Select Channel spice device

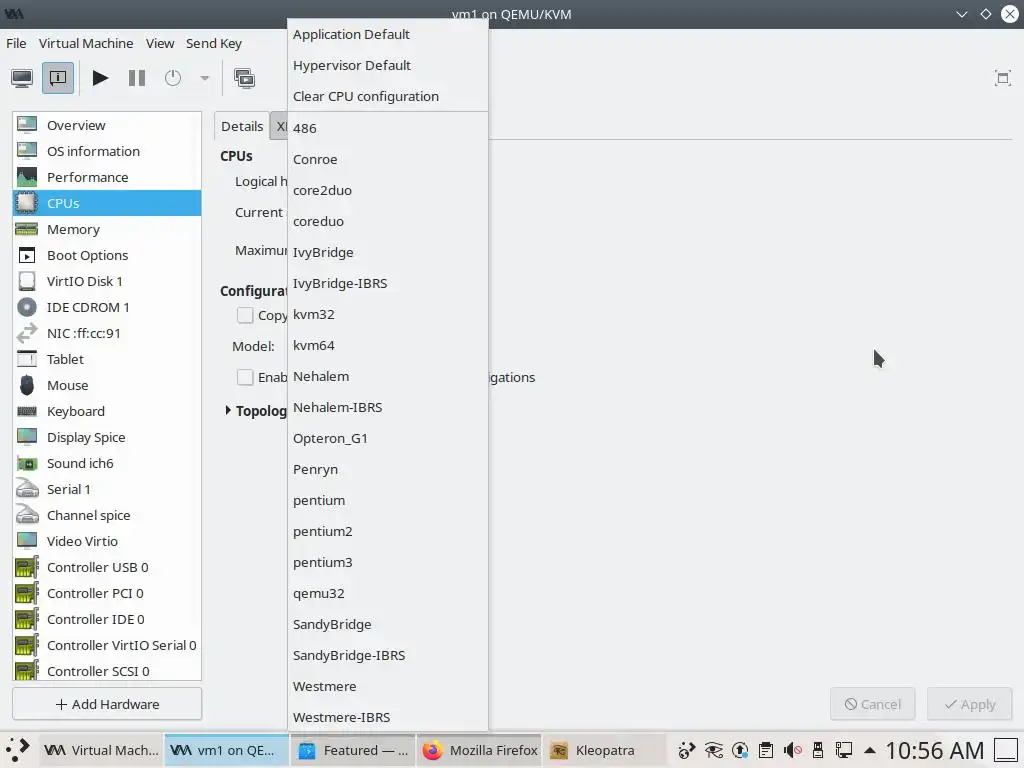(x=107, y=515)
